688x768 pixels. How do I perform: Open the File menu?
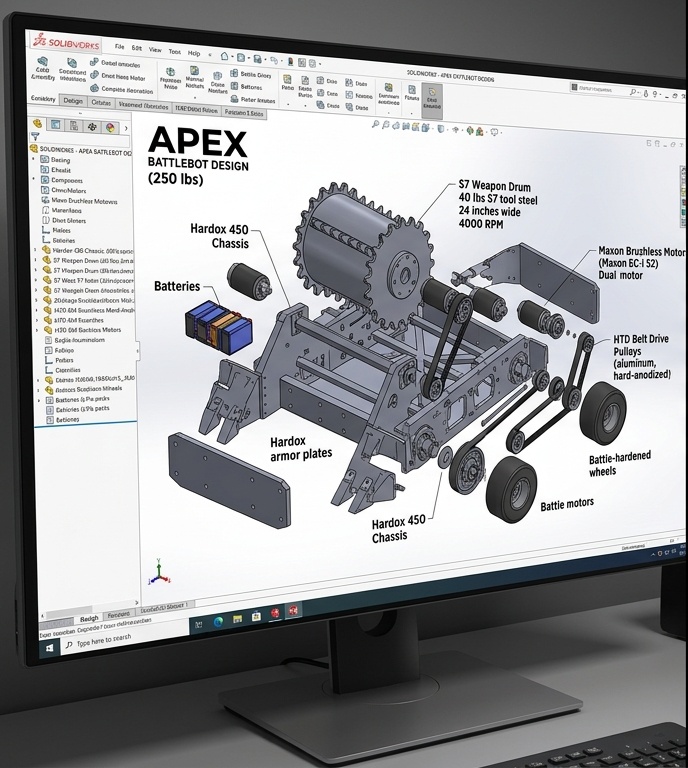pos(119,48)
